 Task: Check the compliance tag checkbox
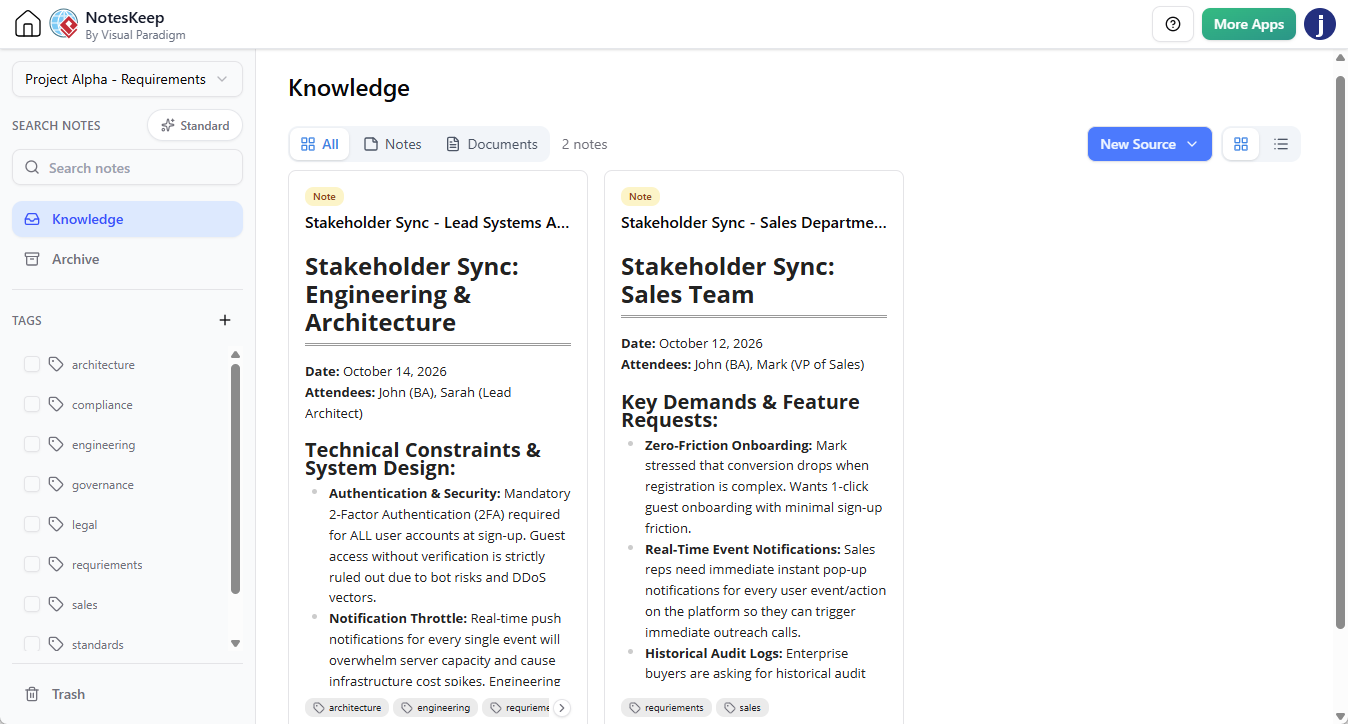click(32, 405)
